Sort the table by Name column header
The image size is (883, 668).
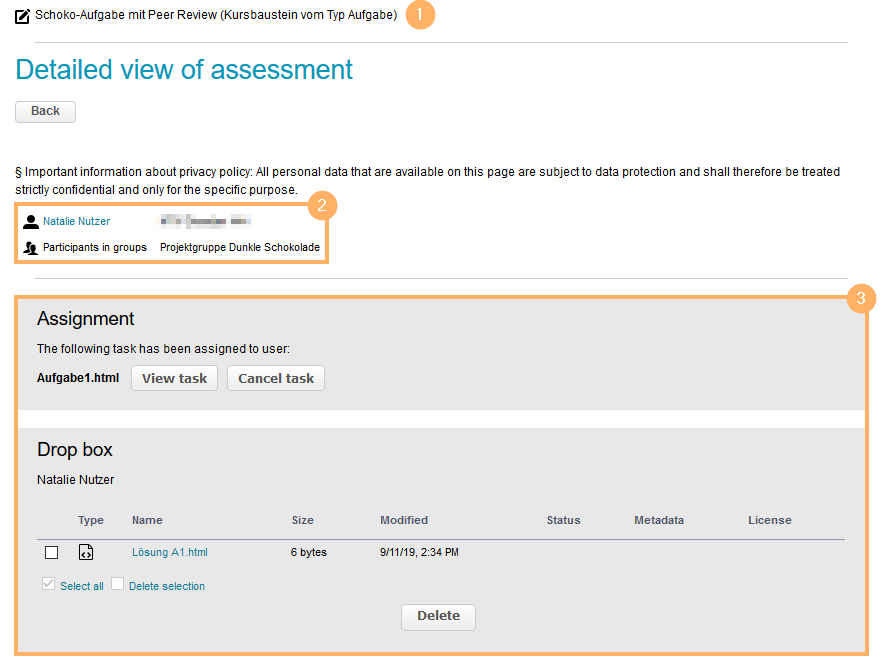tap(147, 520)
